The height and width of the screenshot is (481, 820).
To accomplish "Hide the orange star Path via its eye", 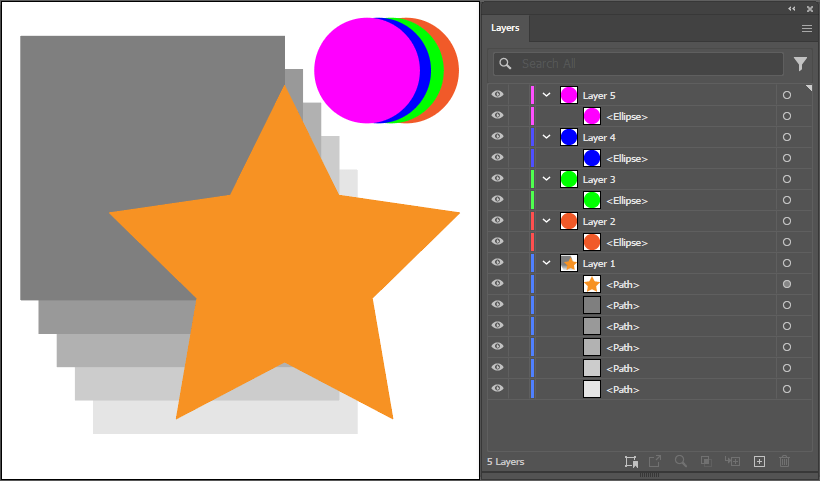I will click(497, 283).
